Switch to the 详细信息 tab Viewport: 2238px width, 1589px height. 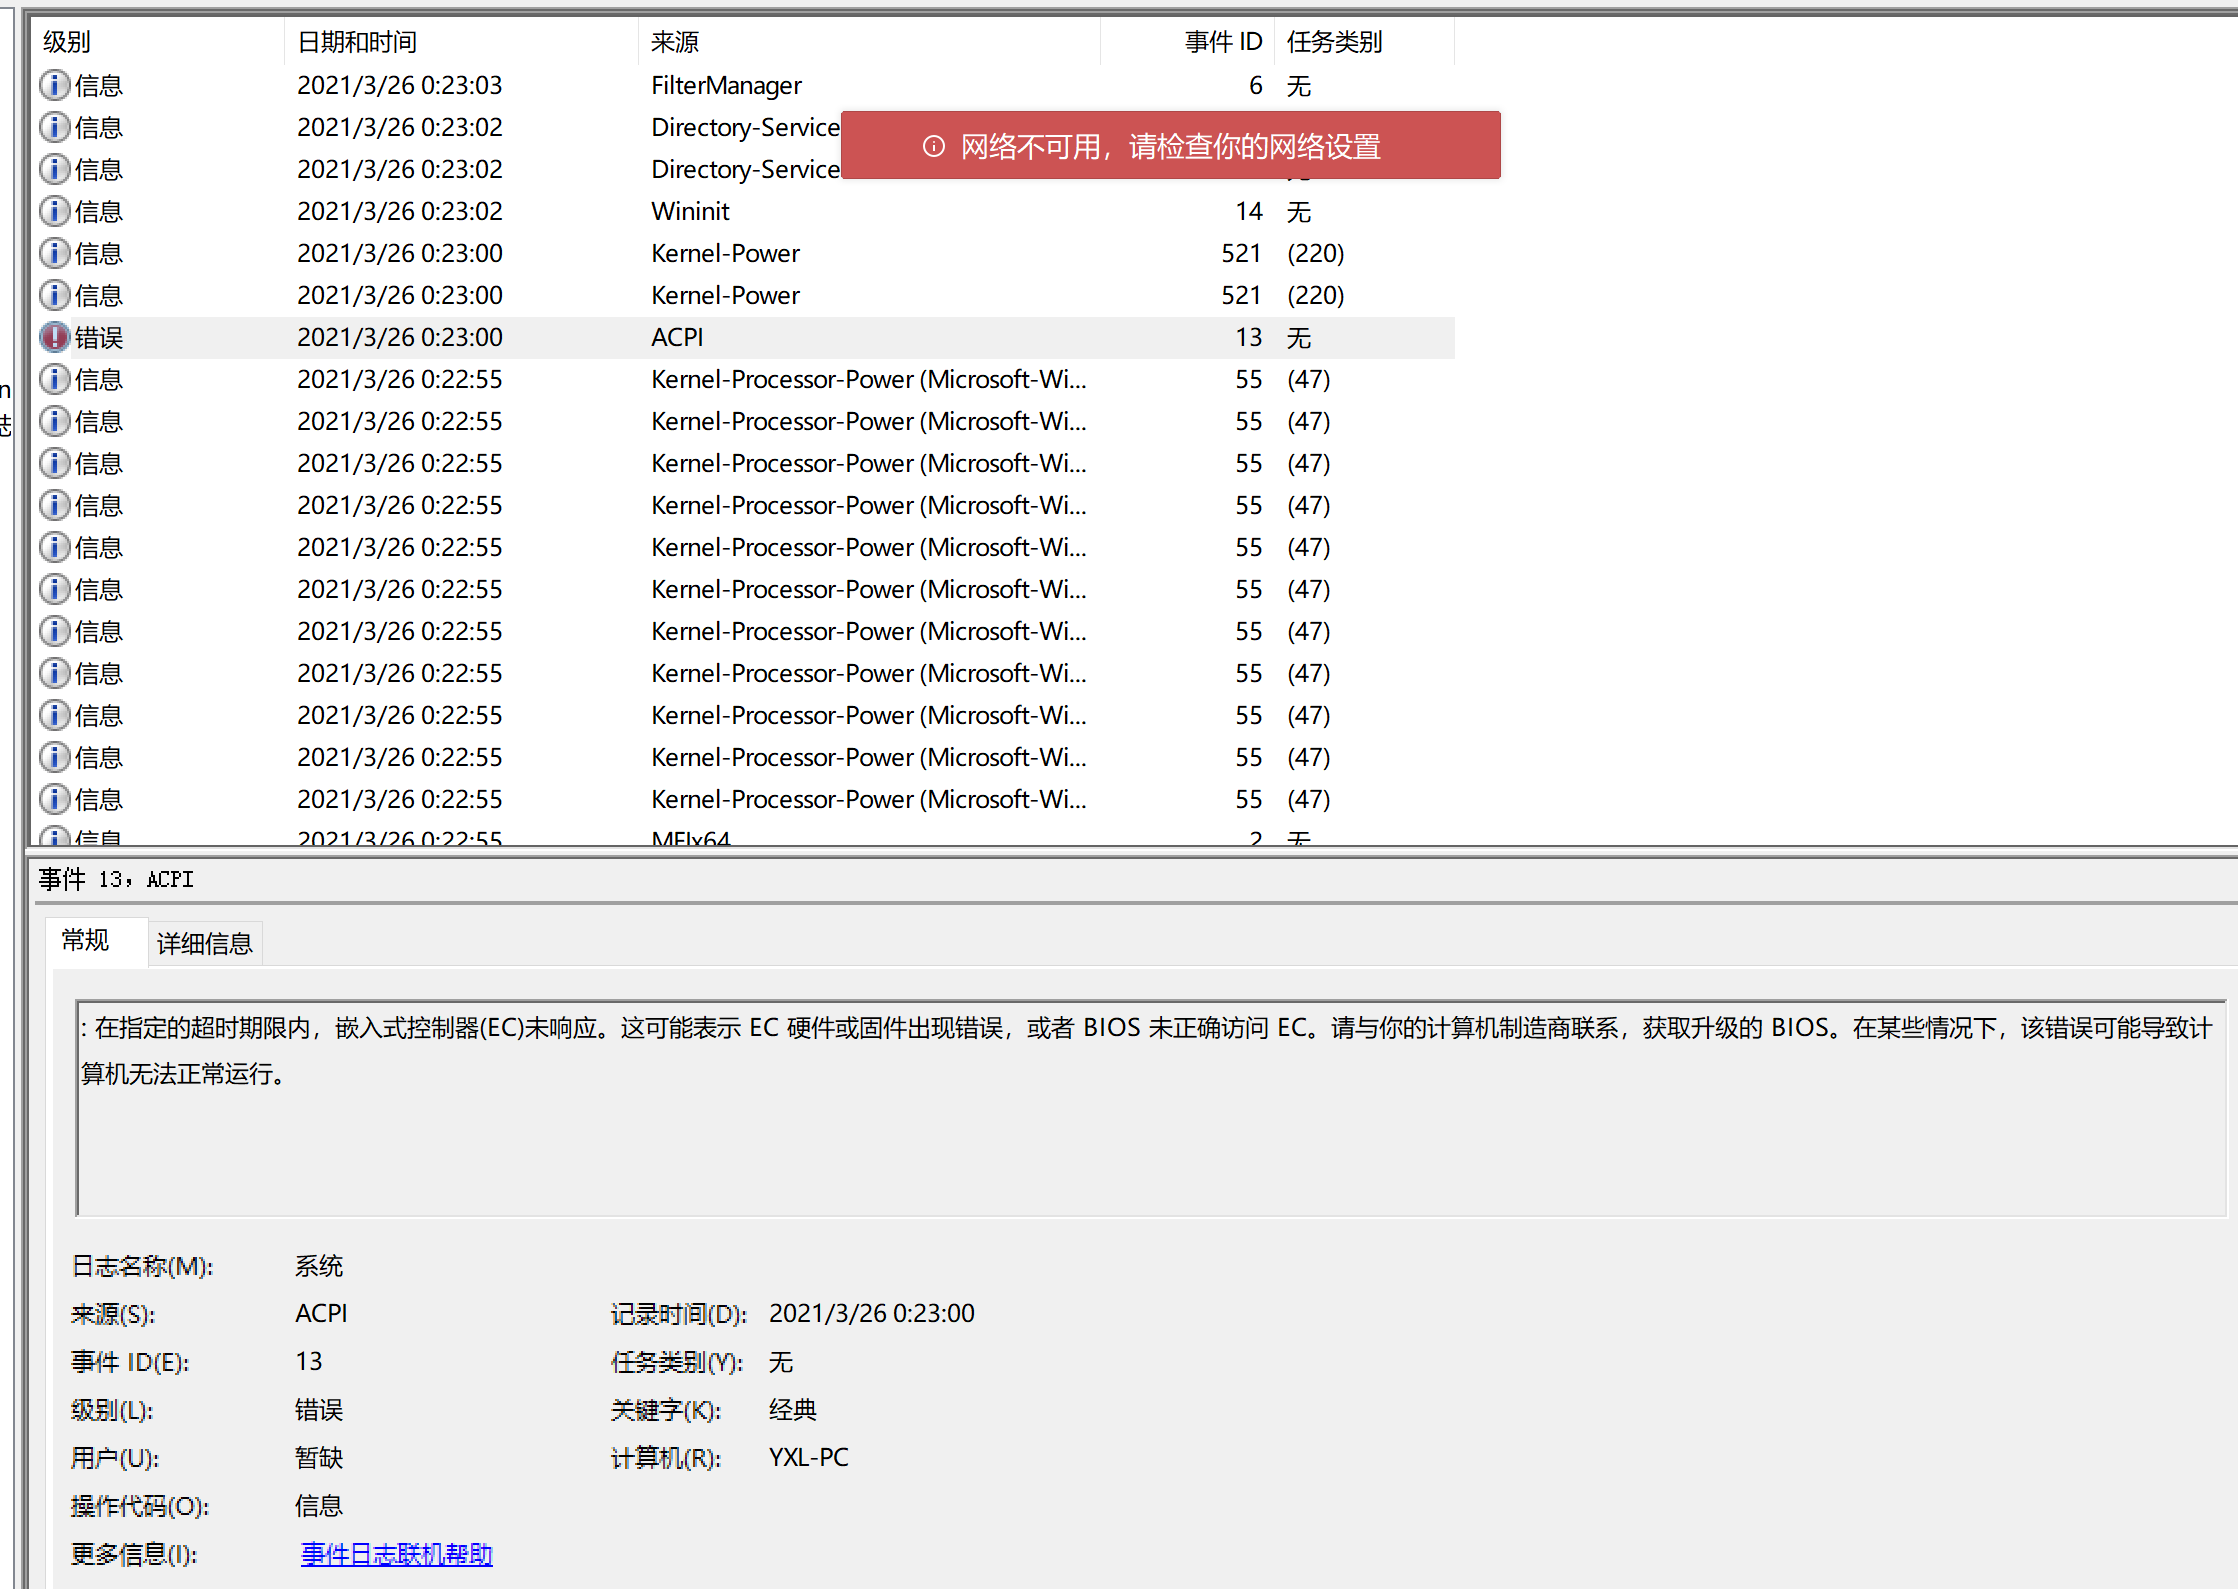(x=205, y=943)
